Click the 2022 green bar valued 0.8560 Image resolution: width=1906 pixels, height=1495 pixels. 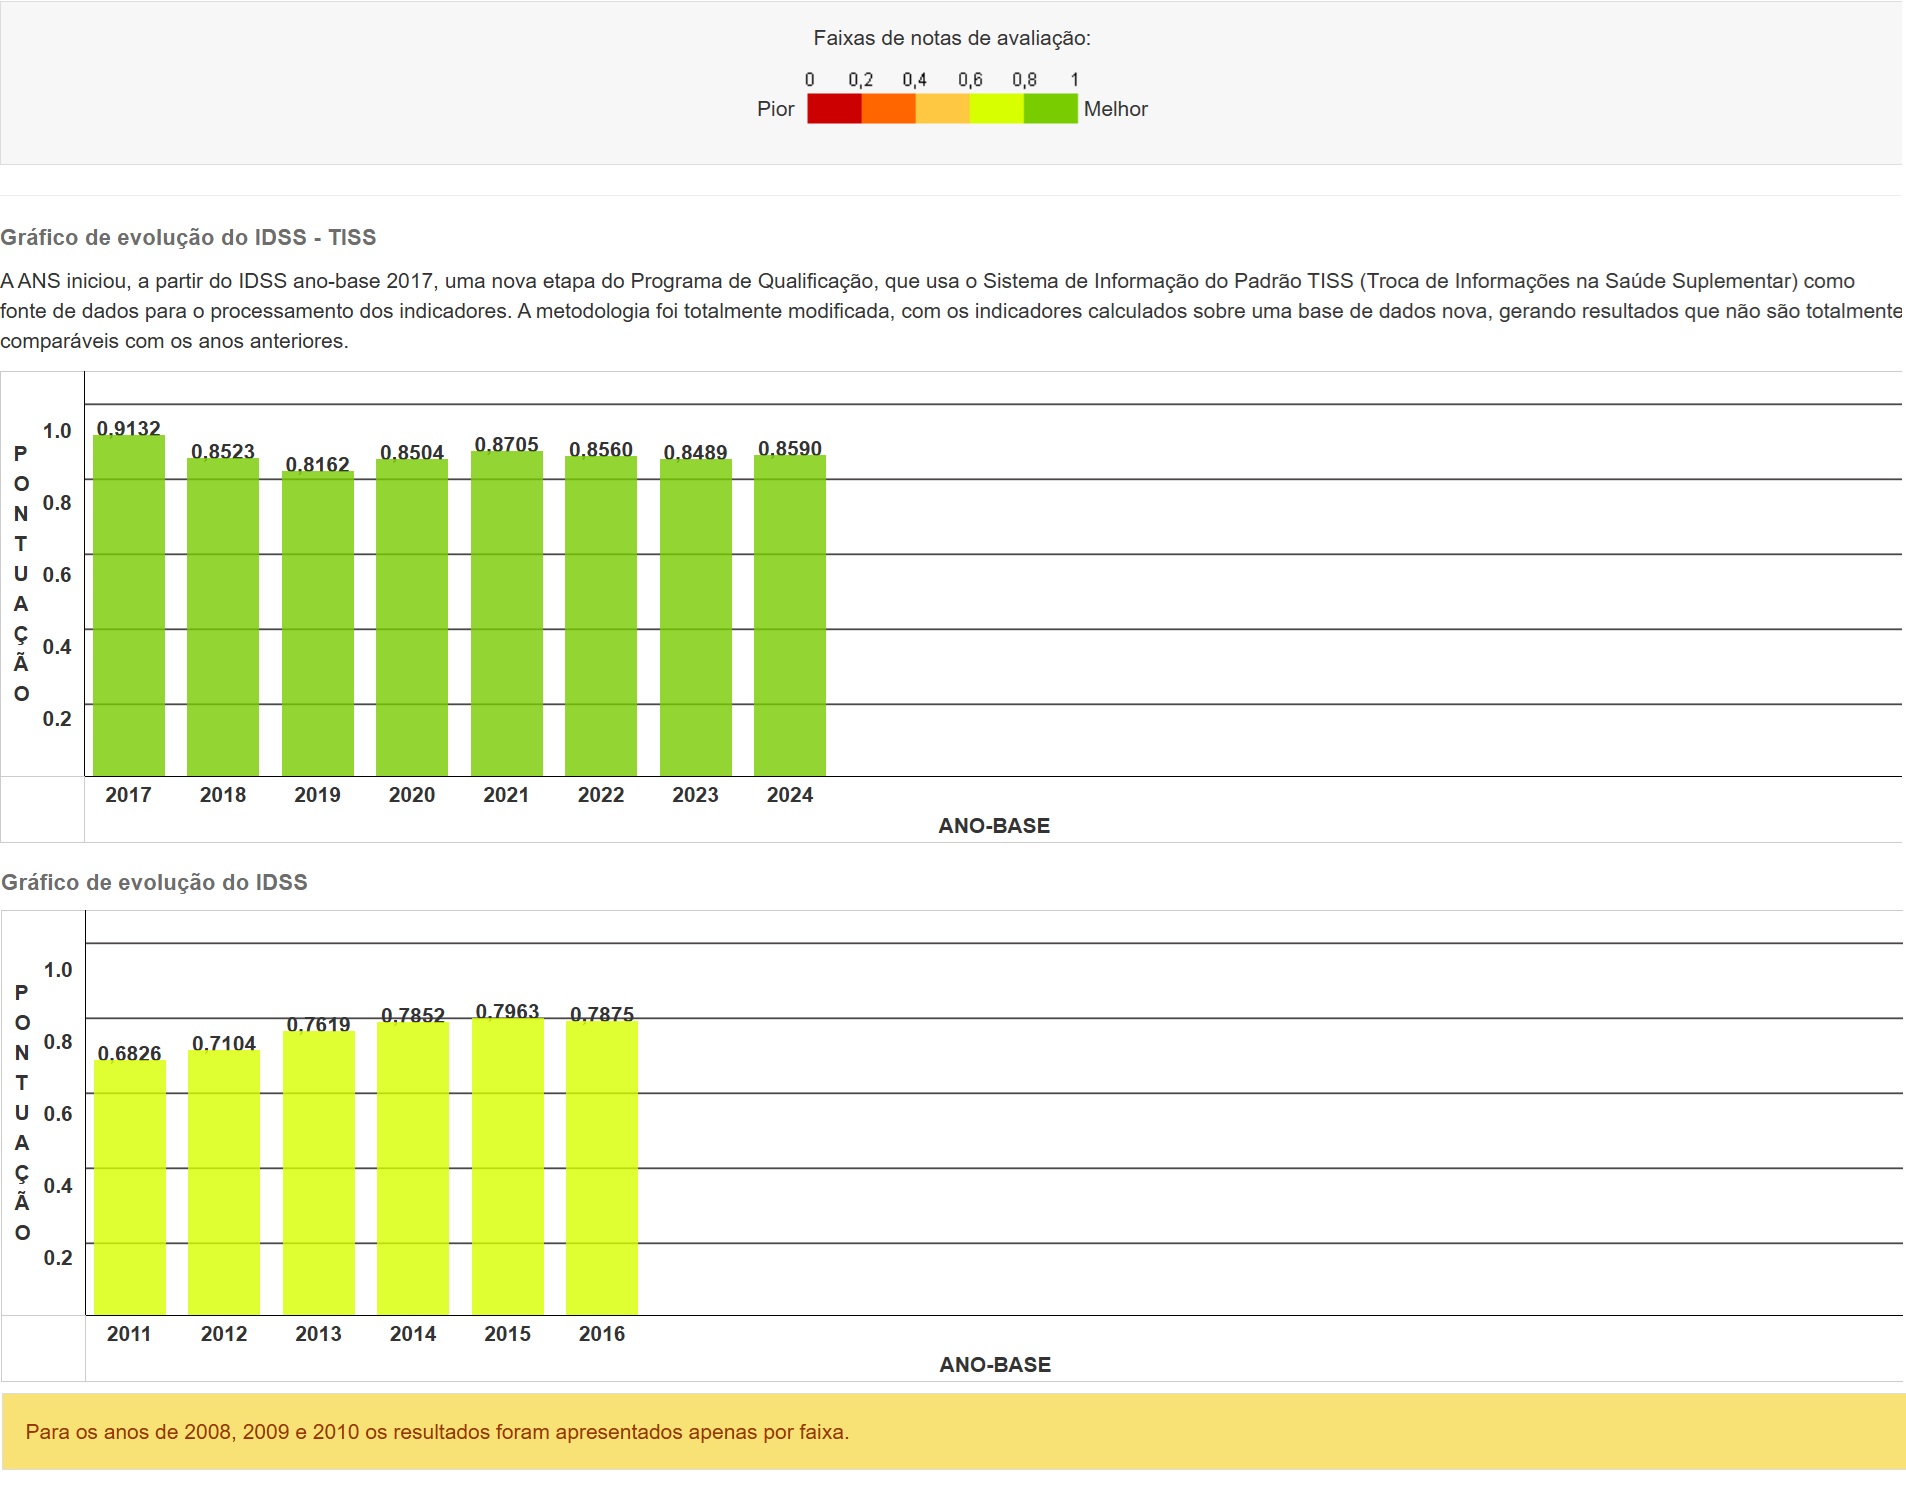pyautogui.click(x=601, y=616)
